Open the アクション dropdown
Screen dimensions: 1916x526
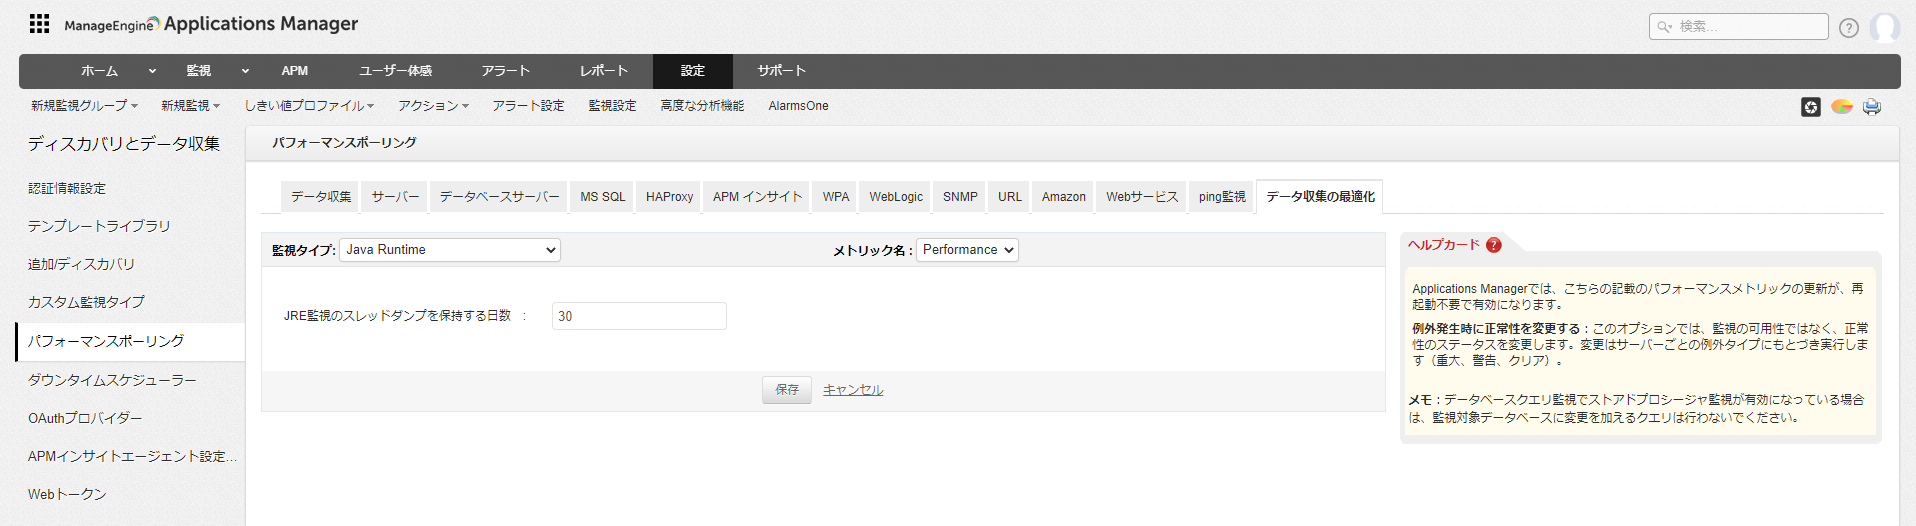(433, 106)
